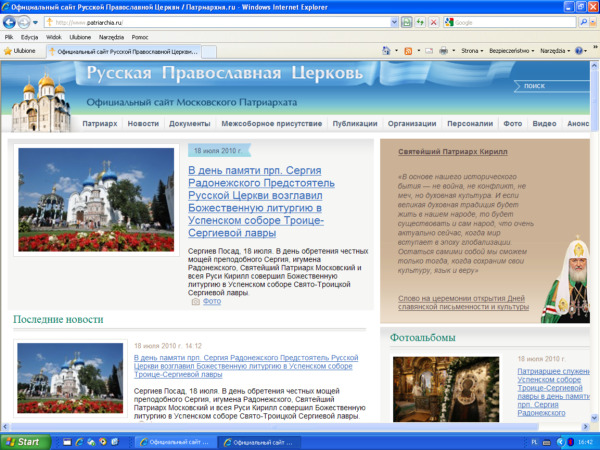Open the Межсоборное присутствие section
600x450 pixels.
click(272, 124)
